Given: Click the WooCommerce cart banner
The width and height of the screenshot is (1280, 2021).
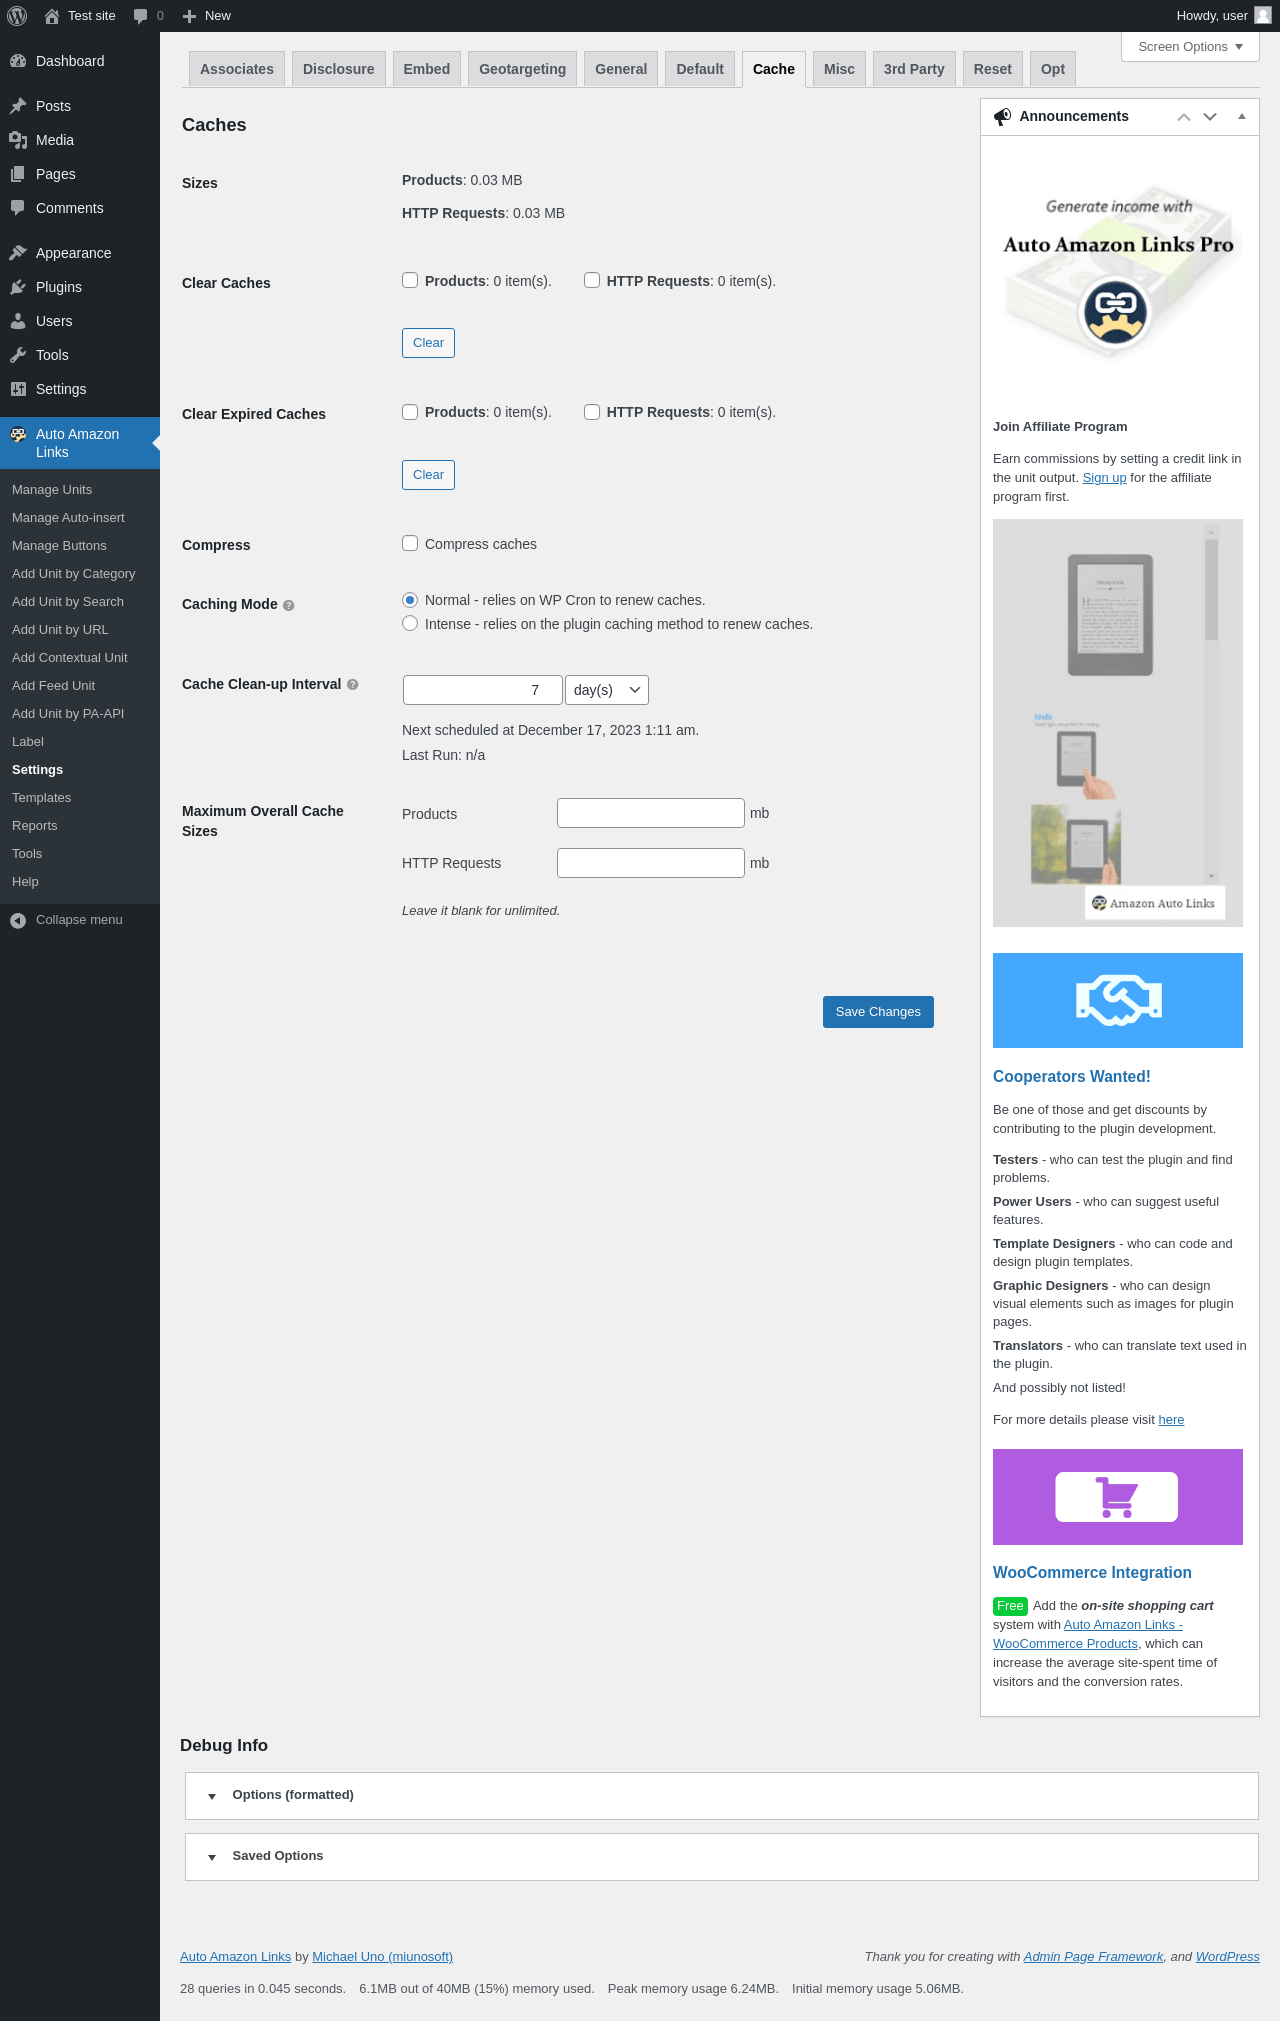Looking at the screenshot, I should click(x=1118, y=1497).
